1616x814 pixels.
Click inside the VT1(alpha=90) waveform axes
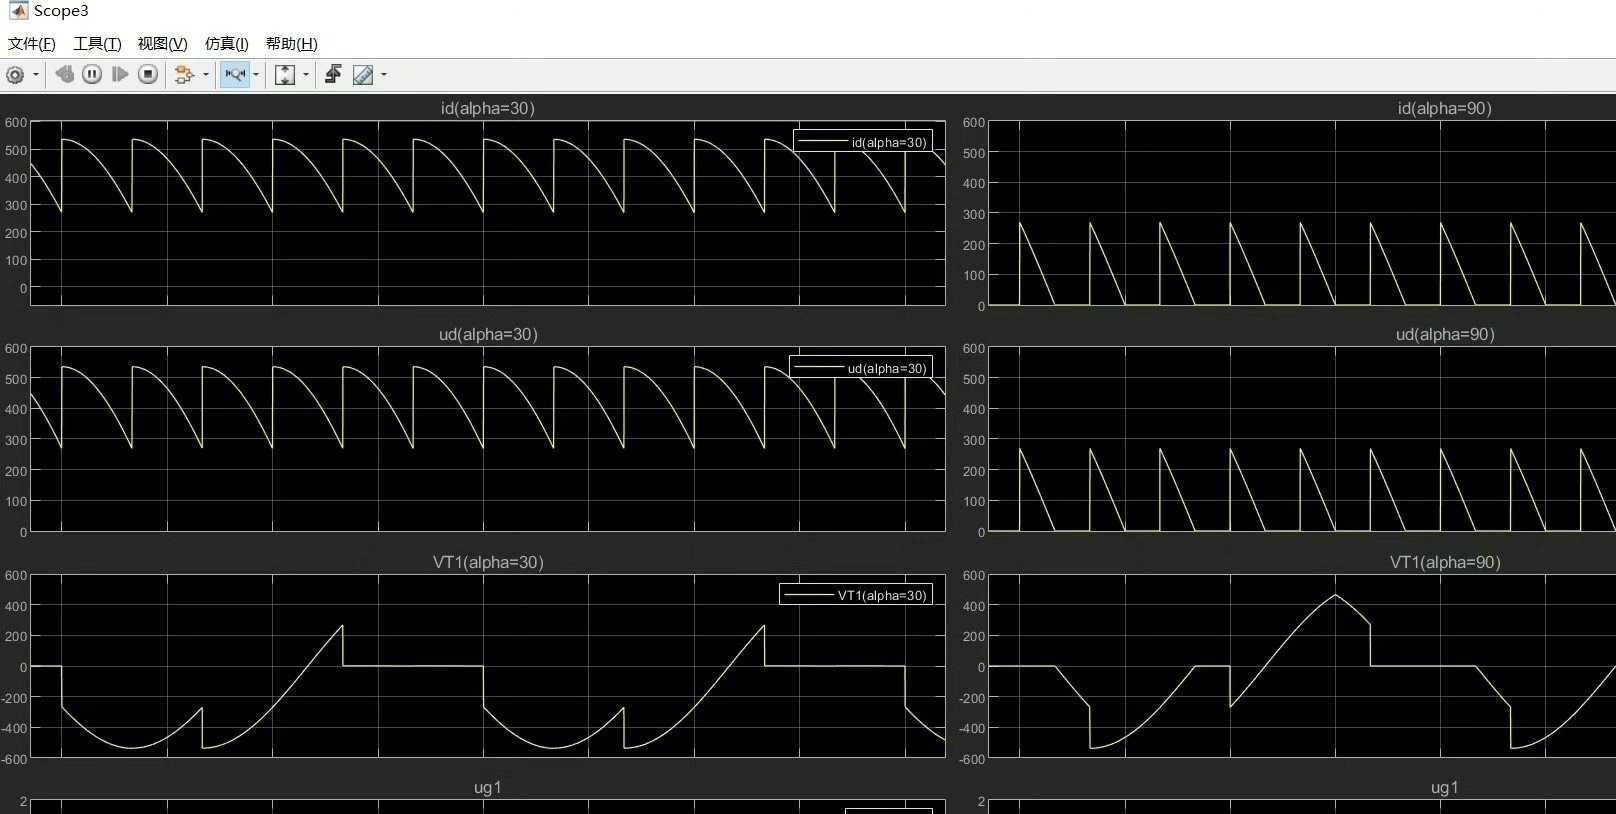[x=1302, y=666]
